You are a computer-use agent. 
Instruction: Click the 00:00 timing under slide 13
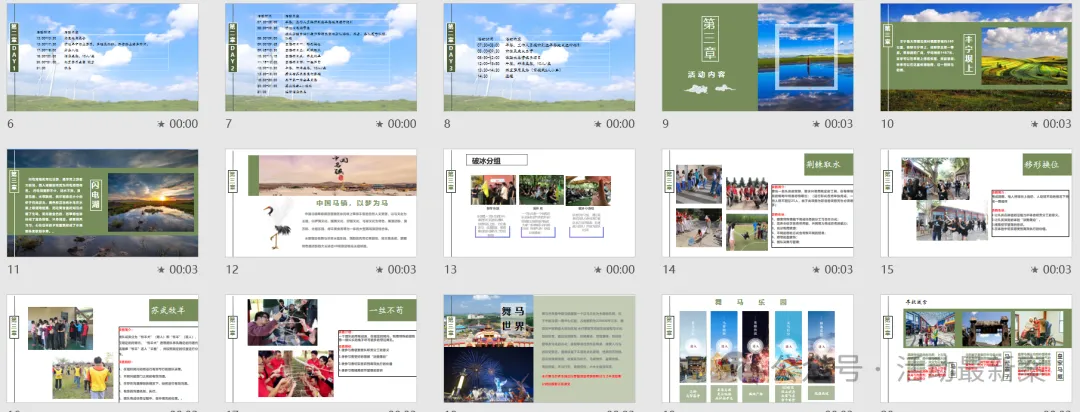[x=621, y=269]
